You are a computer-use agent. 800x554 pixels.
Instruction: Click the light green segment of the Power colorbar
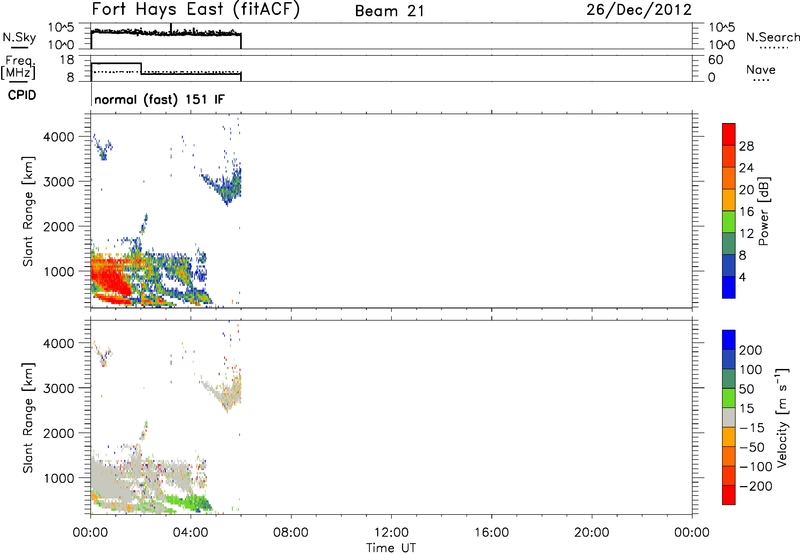(x=729, y=222)
